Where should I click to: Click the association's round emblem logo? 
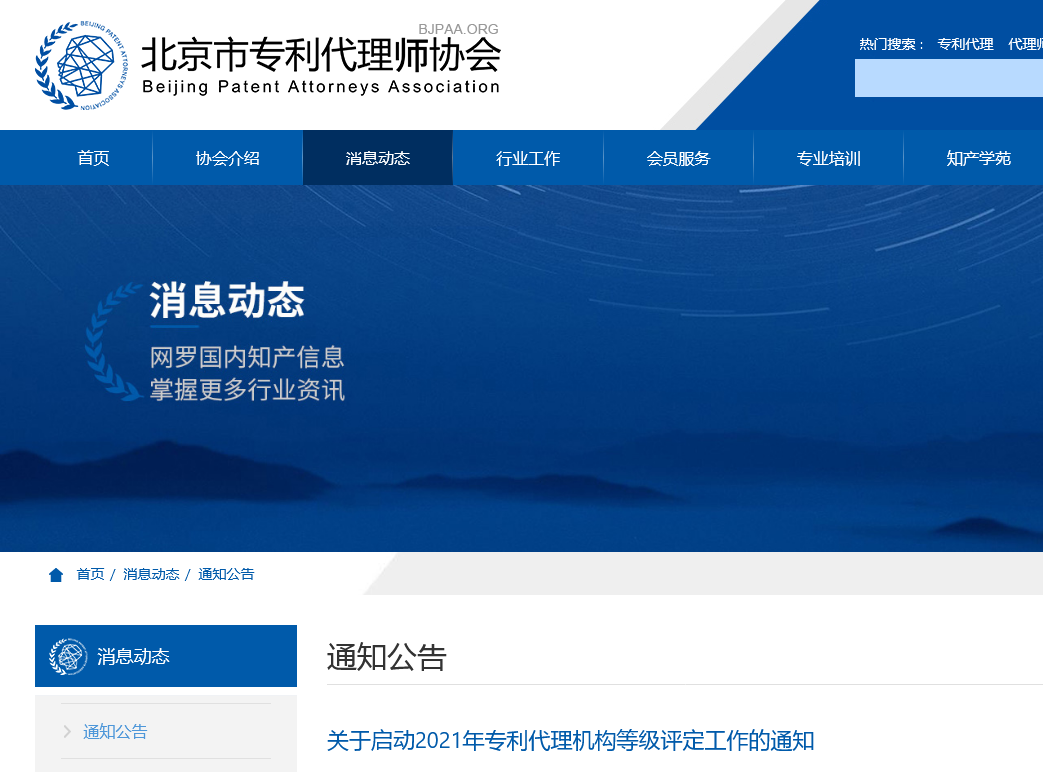[82, 65]
